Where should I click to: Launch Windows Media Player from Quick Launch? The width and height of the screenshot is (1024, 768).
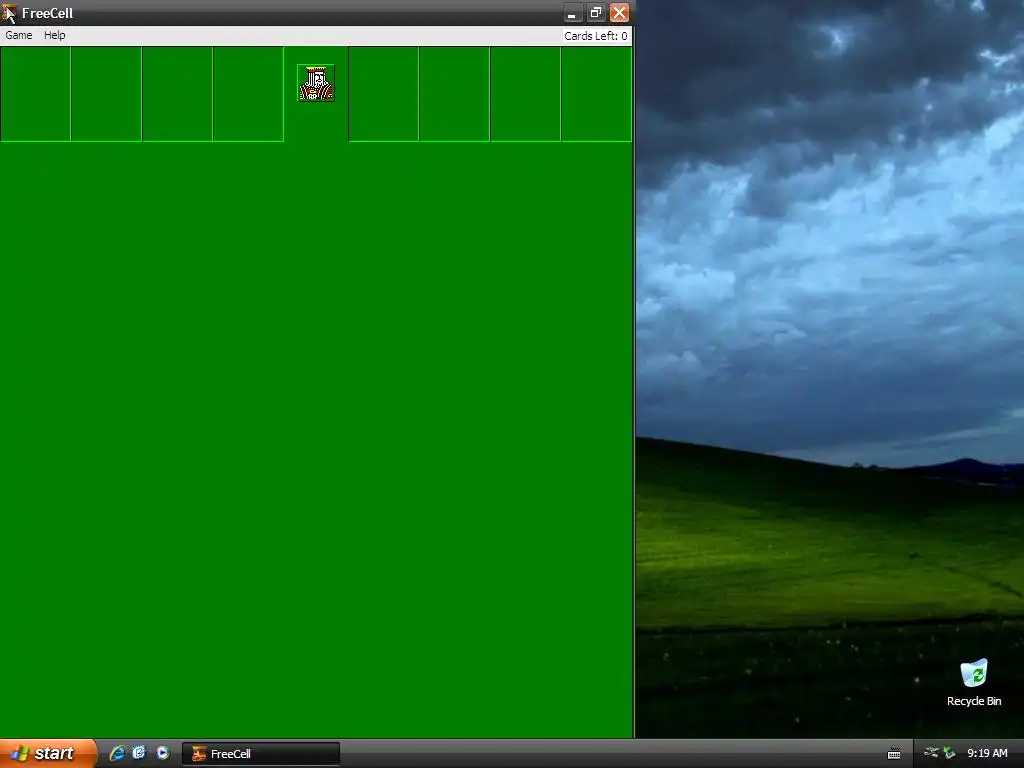(x=163, y=753)
